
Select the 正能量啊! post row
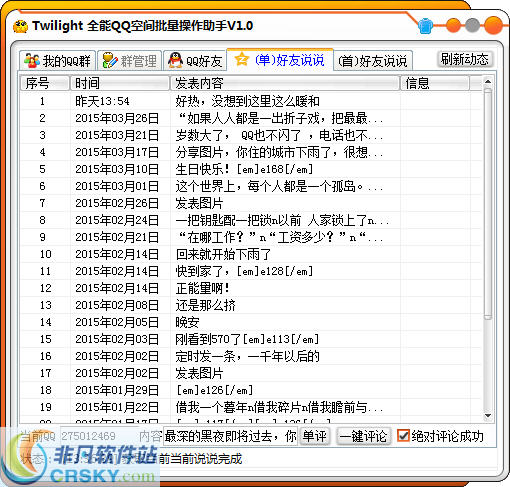(x=251, y=288)
